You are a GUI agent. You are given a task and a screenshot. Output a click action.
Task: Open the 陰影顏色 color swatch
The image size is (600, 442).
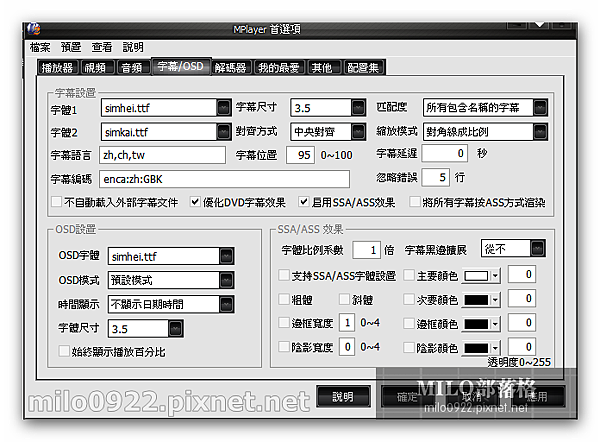tap(481, 348)
